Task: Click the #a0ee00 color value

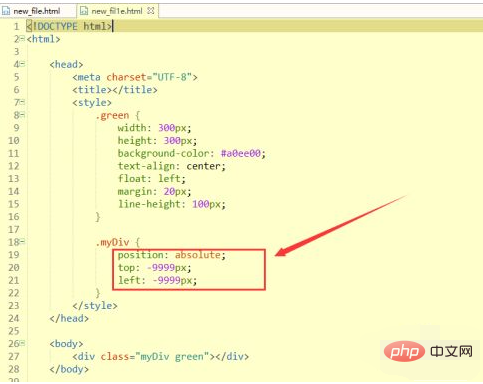Action: click(241, 153)
